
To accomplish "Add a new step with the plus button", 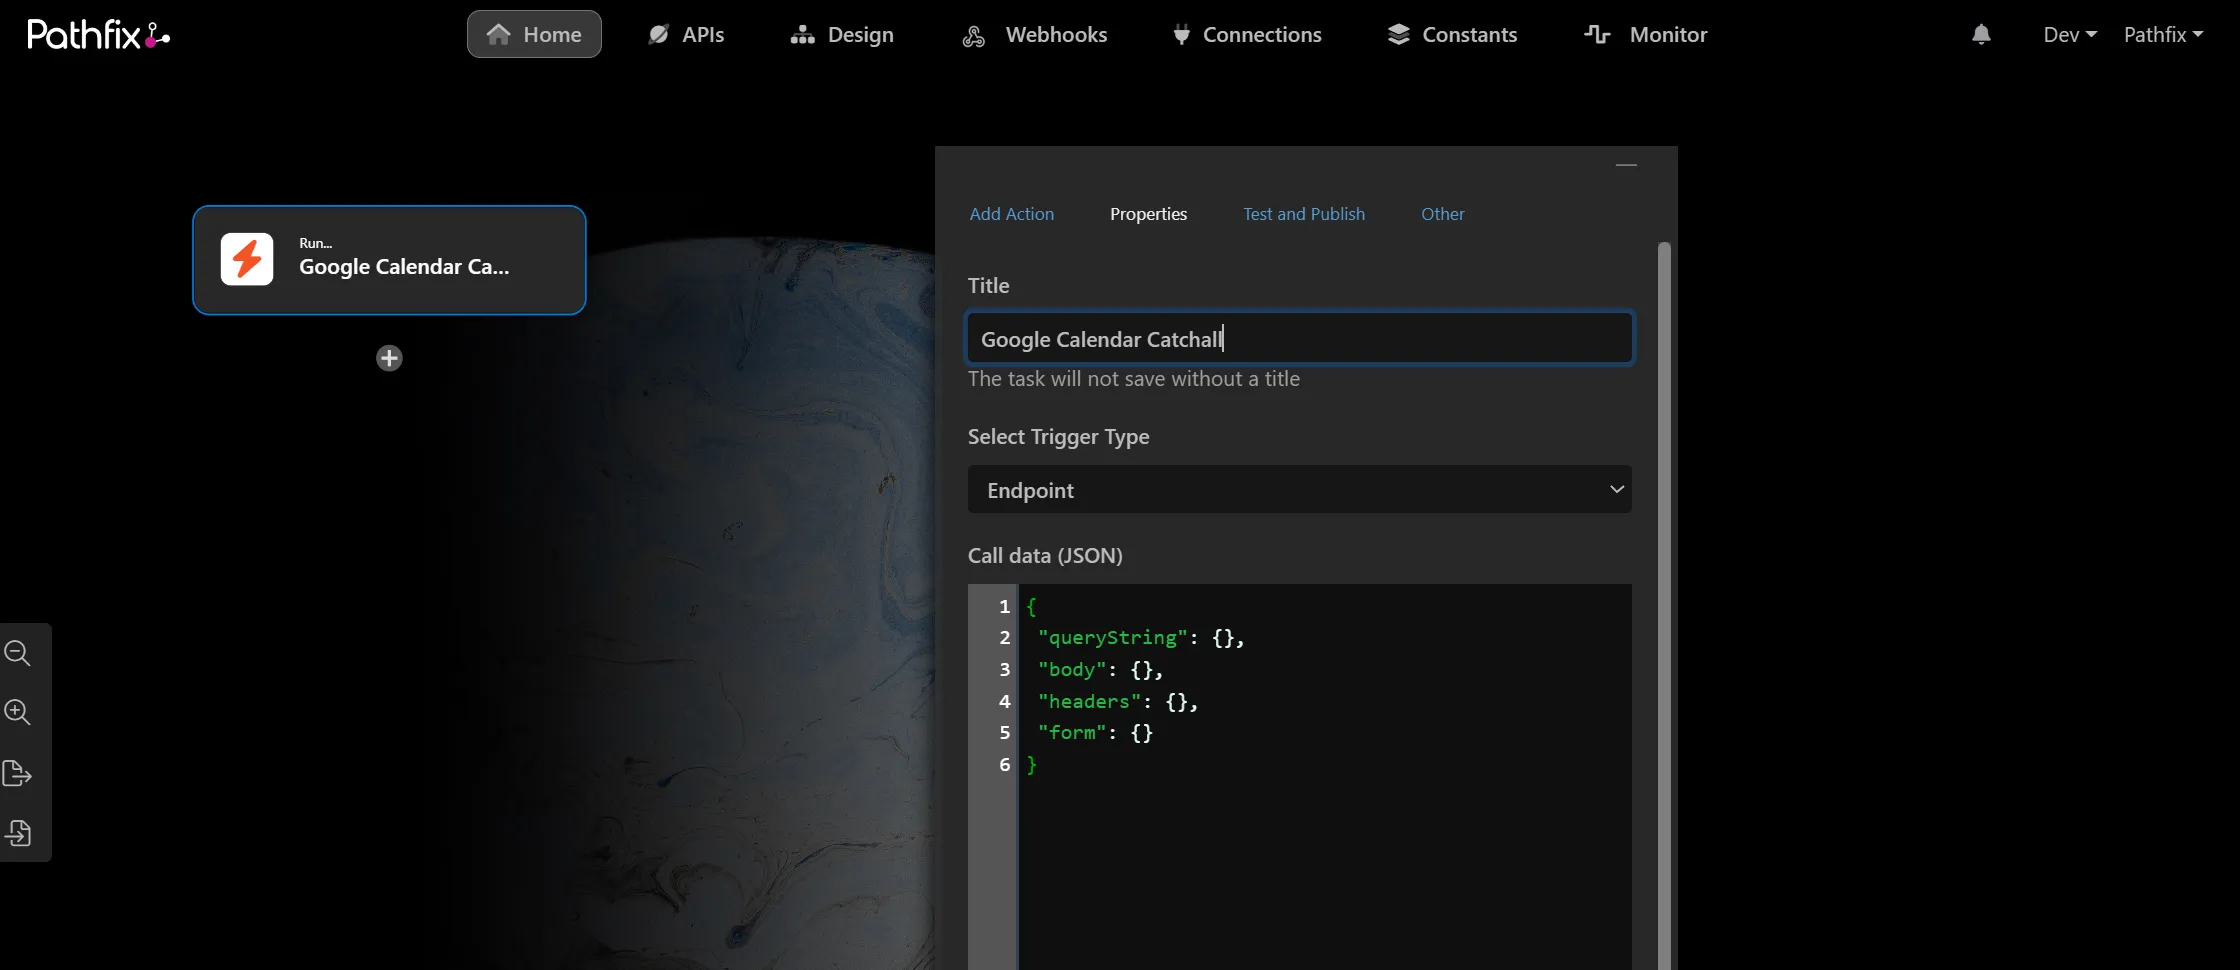I will click(x=389, y=358).
